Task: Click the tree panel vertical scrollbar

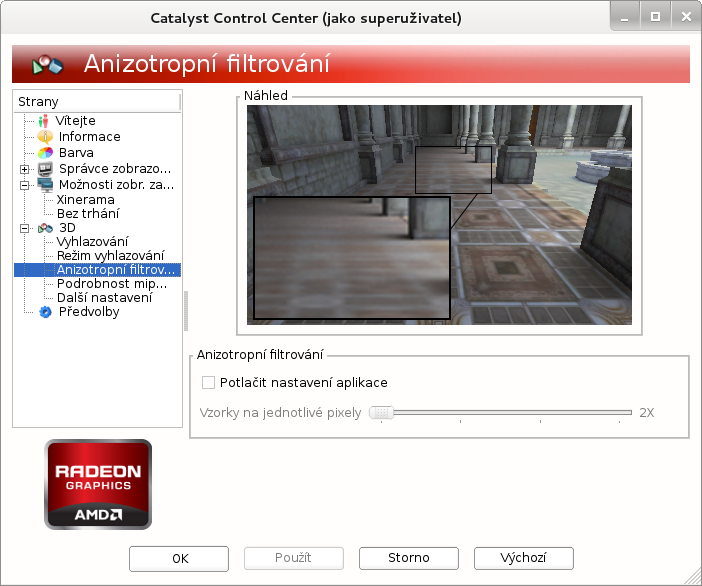Action: (186, 311)
